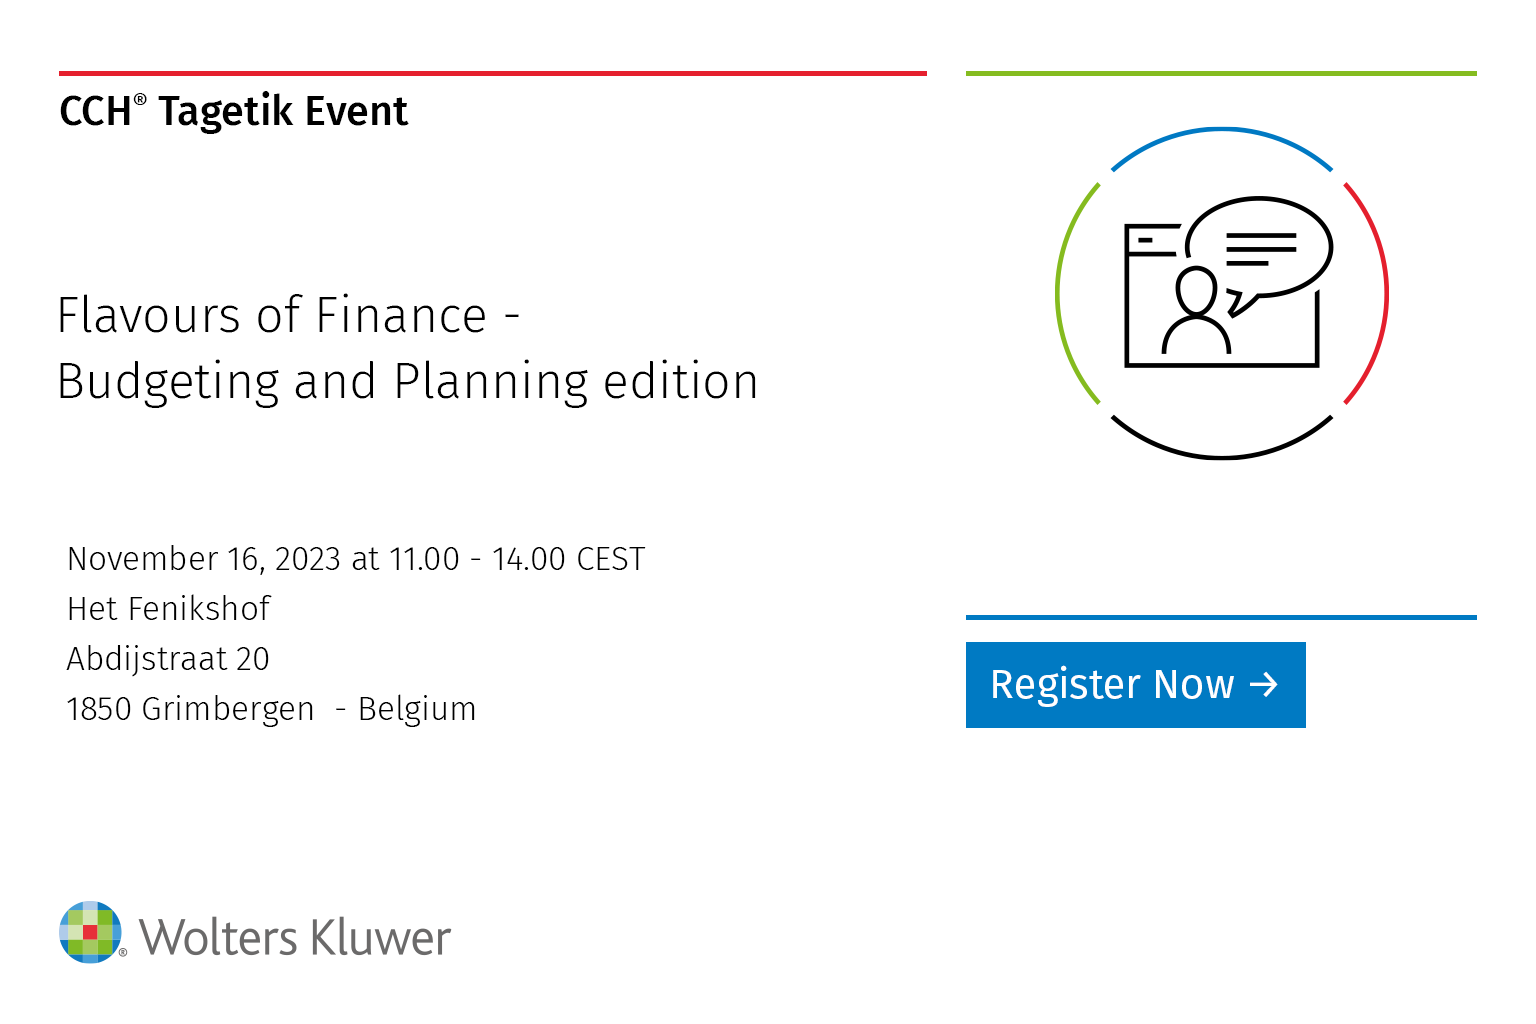Click the person silhouette in the presentation icon
This screenshot has width=1536, height=1024.
(x=1196, y=312)
